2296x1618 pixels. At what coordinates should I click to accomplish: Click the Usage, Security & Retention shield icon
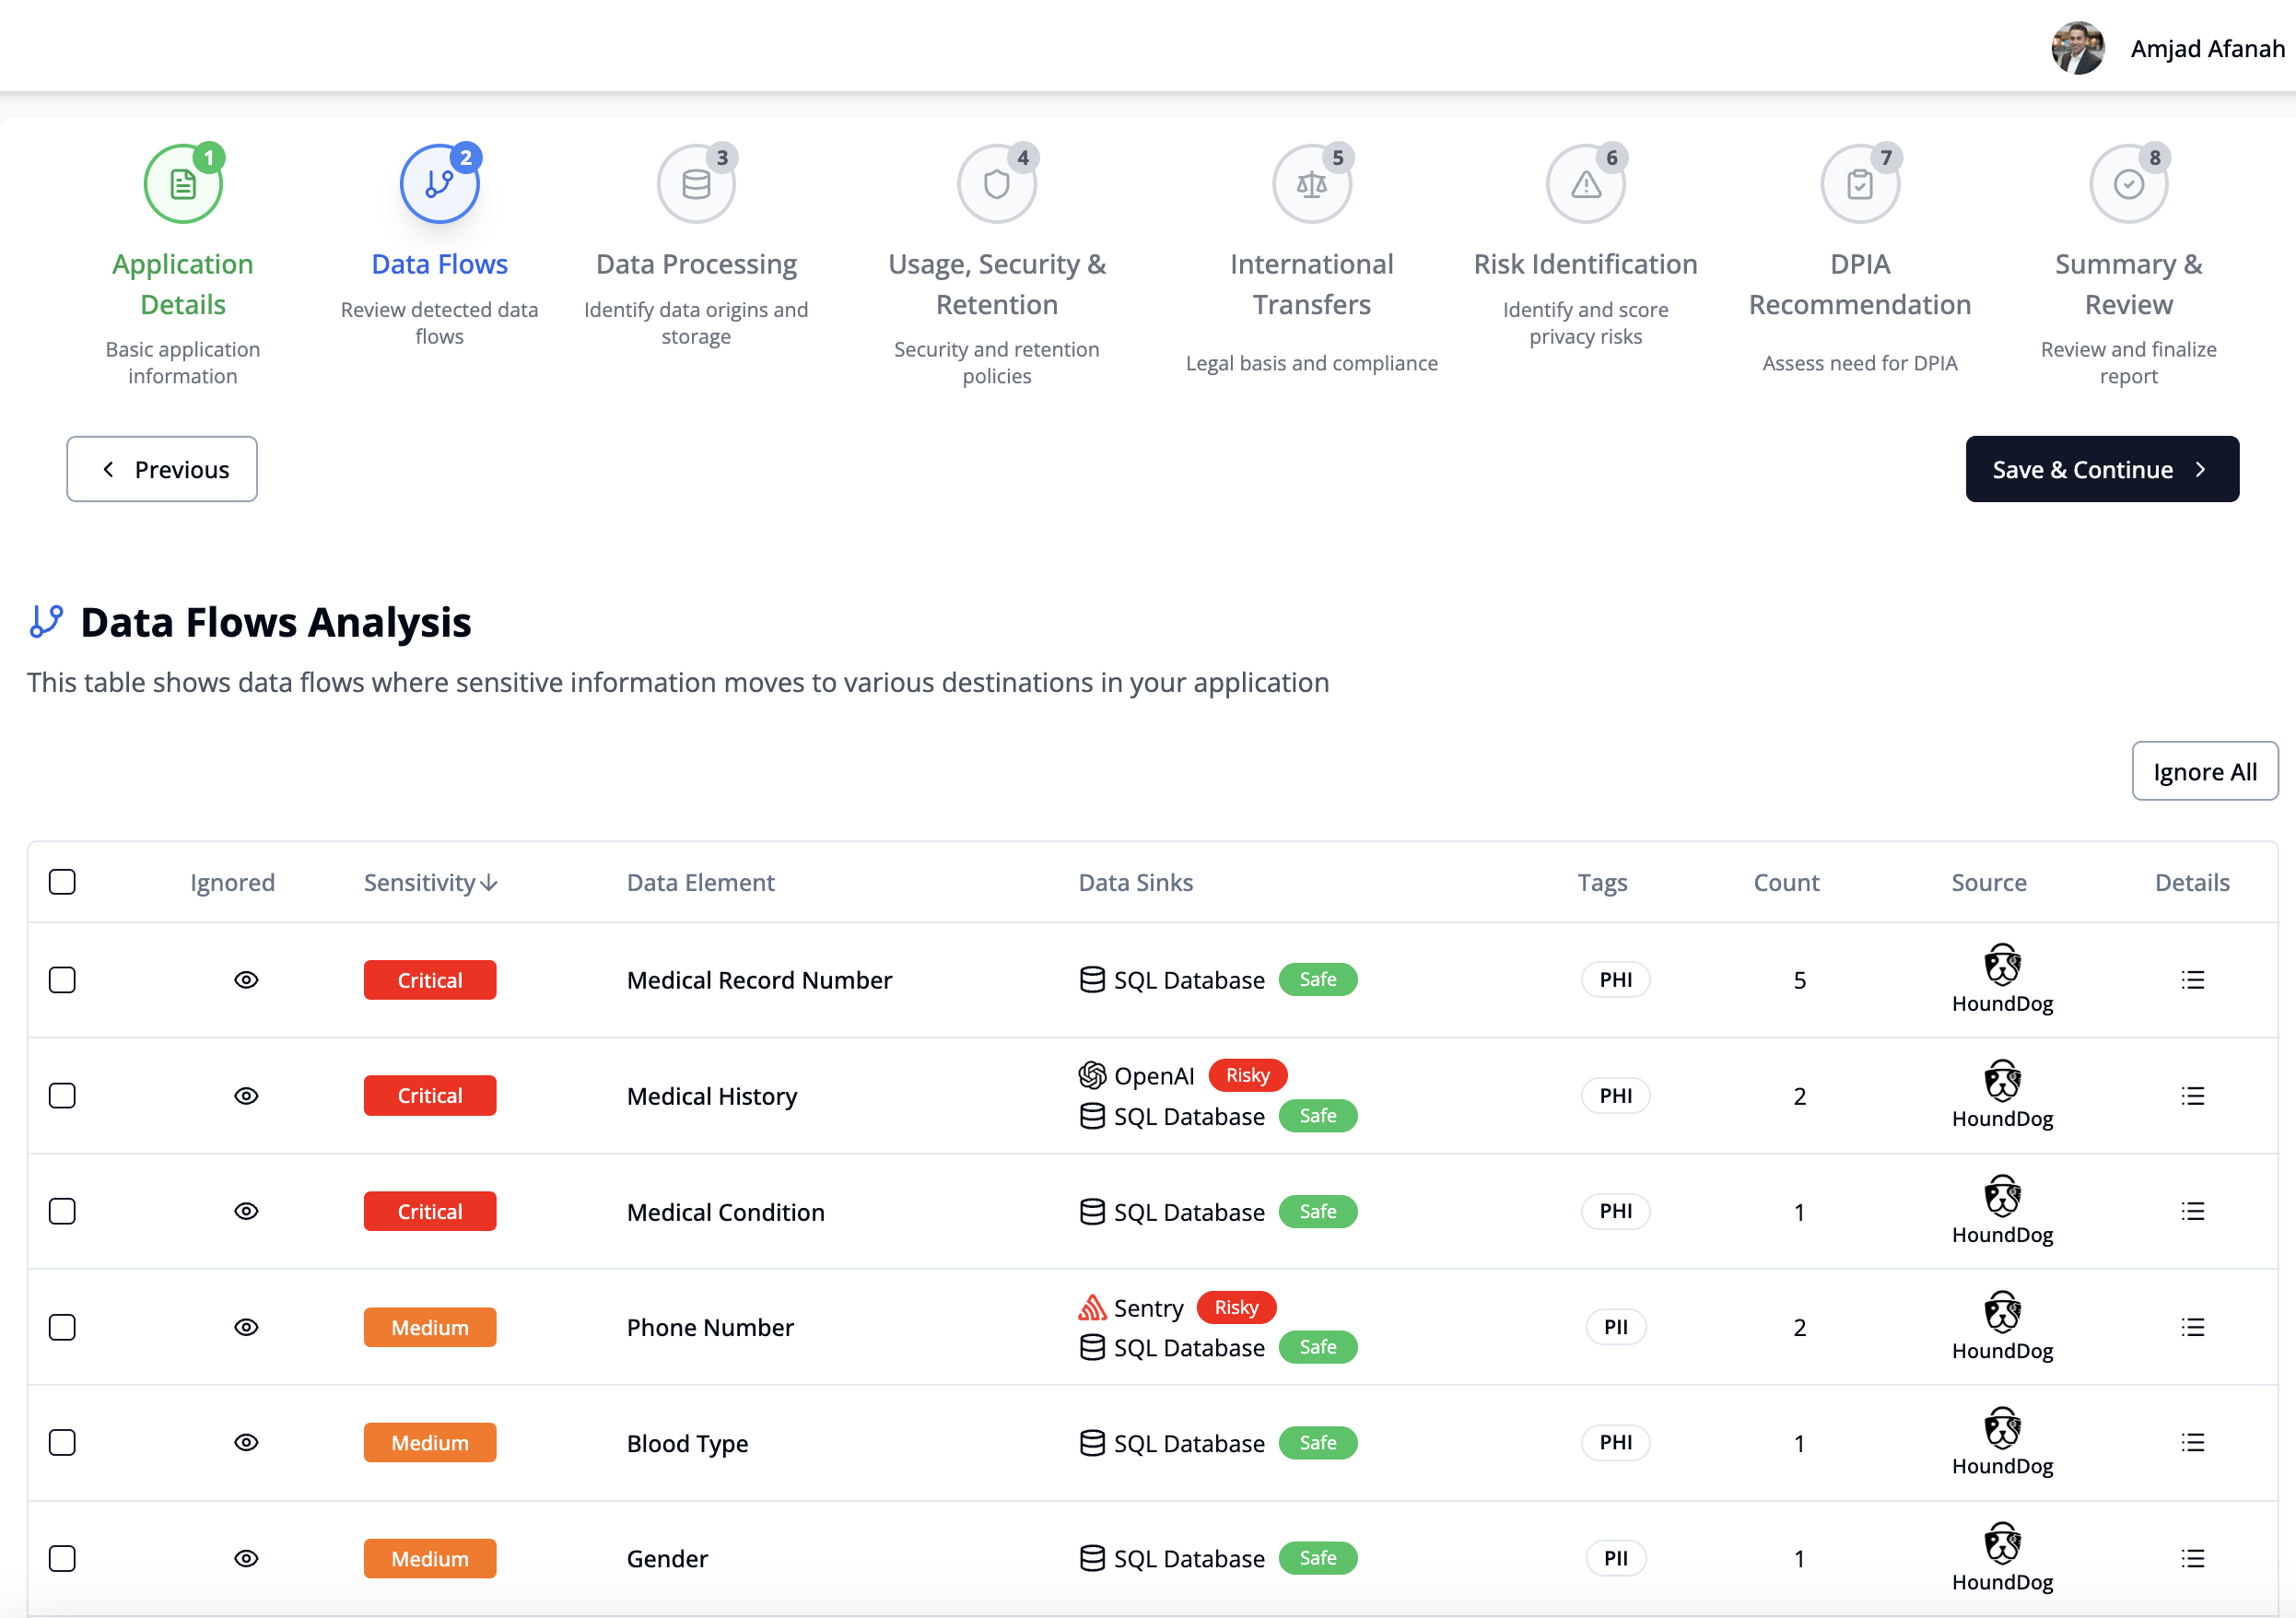[x=996, y=184]
